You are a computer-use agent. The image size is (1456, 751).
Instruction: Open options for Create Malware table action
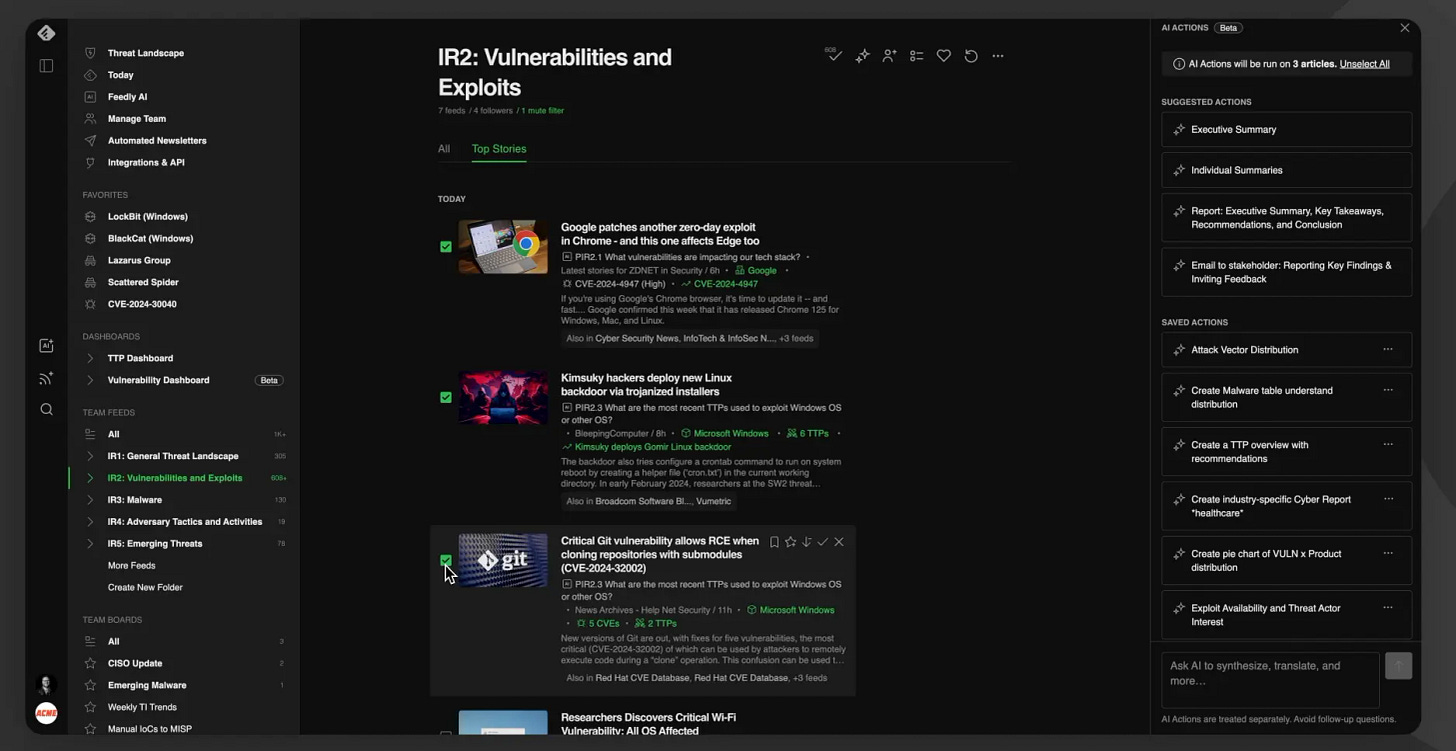[x=1388, y=390]
